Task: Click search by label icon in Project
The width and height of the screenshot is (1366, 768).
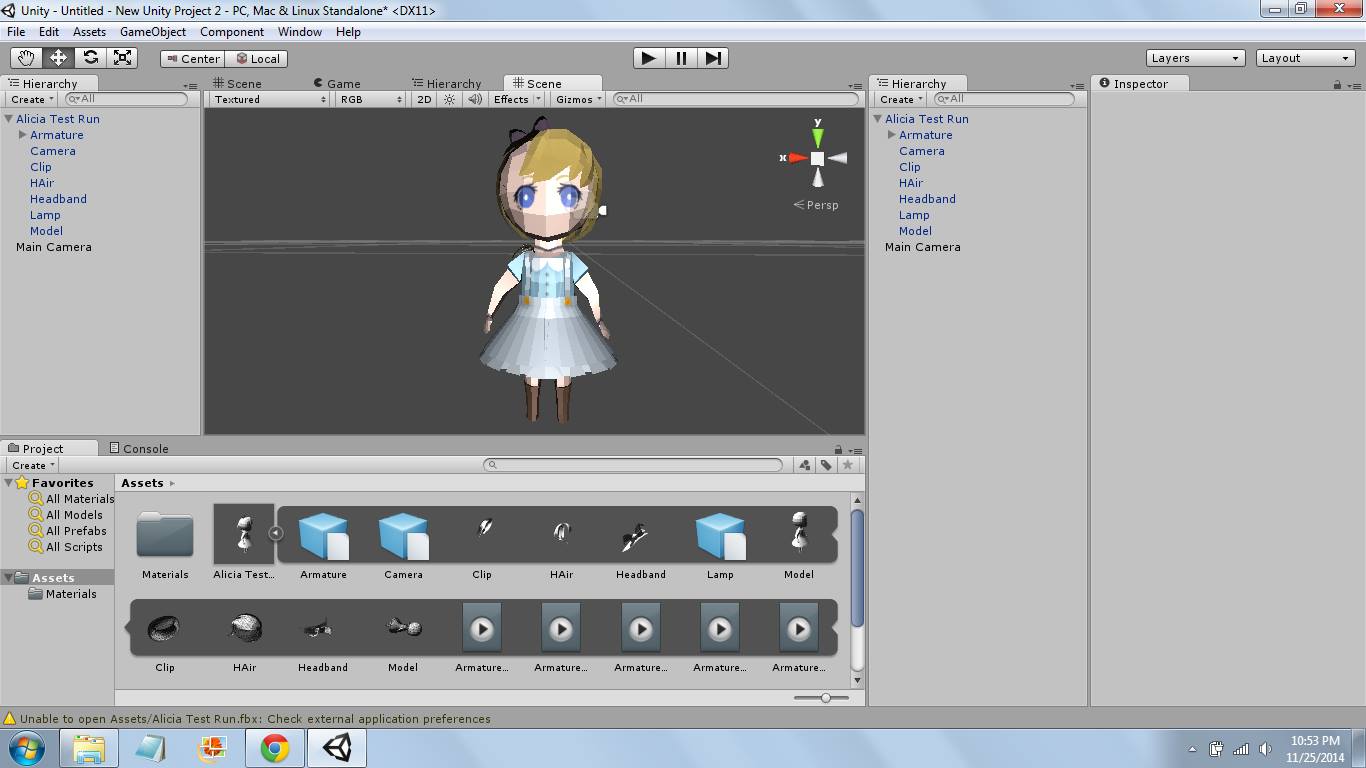Action: pos(826,465)
